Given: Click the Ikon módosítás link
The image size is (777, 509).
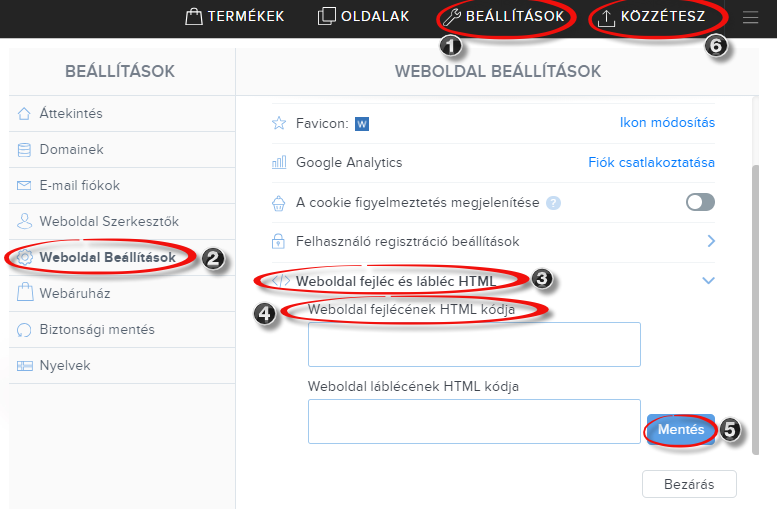Looking at the screenshot, I should (x=667, y=123).
